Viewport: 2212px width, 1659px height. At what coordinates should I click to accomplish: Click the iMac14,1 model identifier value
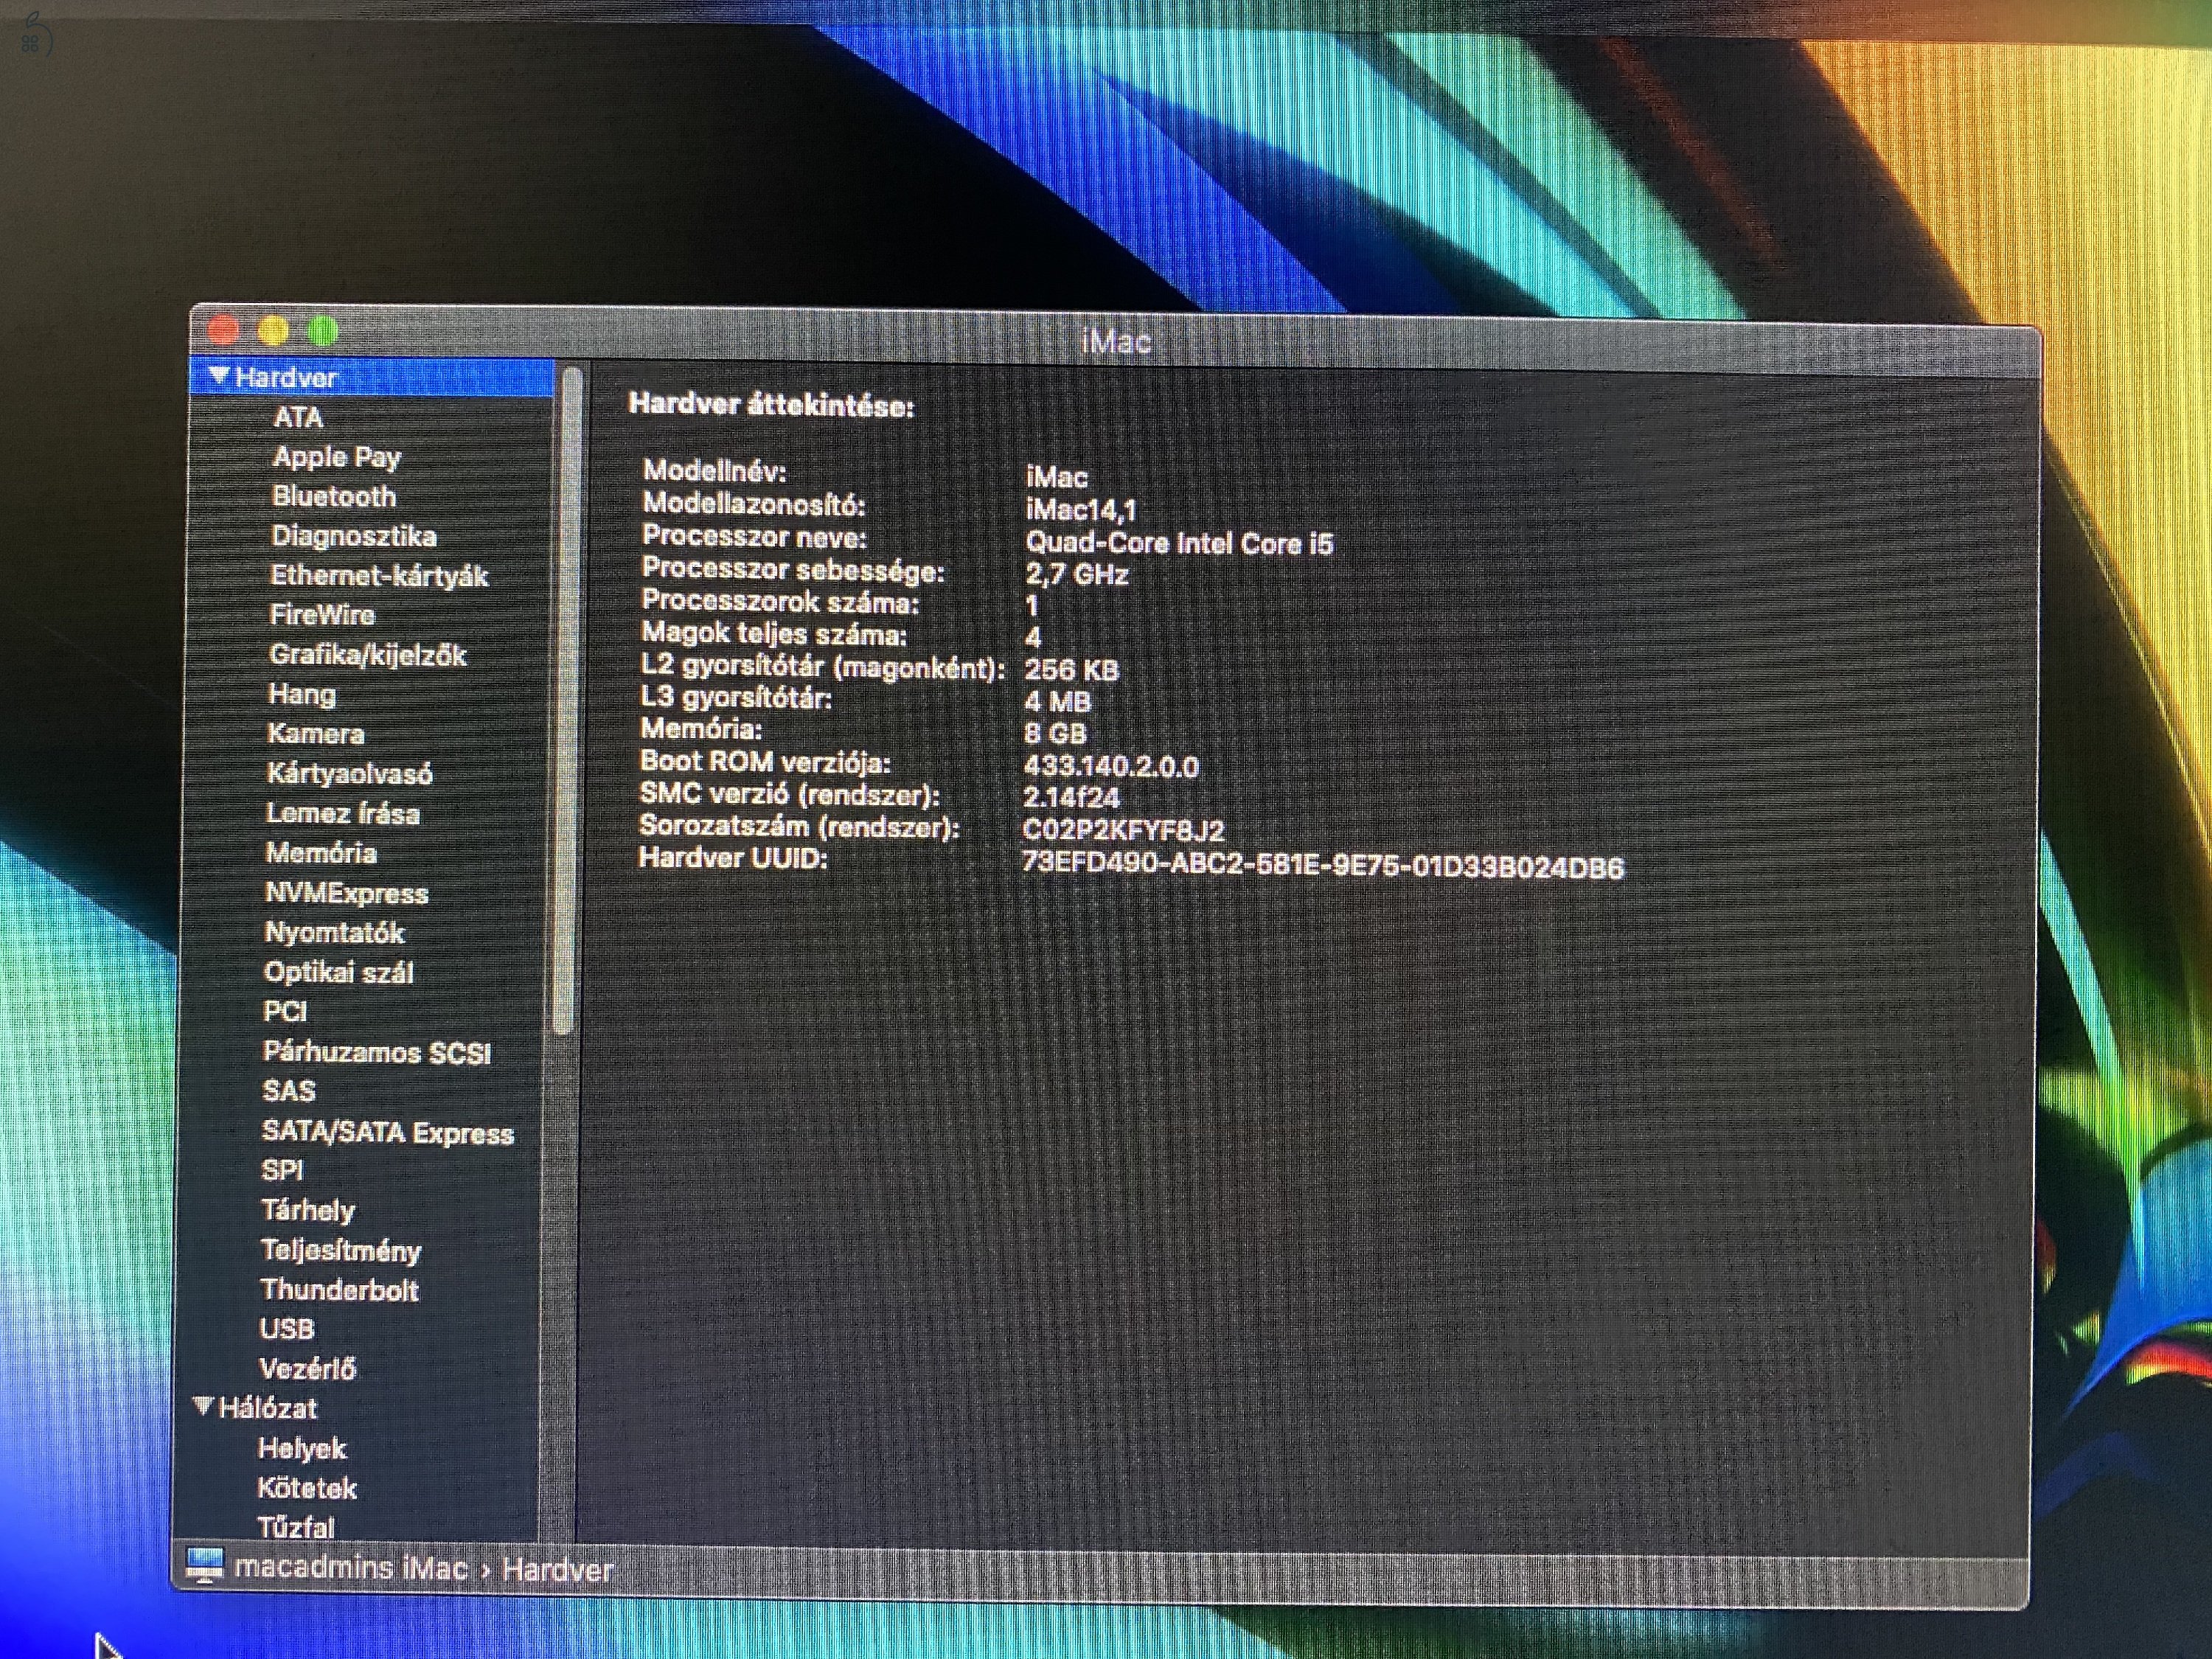click(x=1081, y=510)
